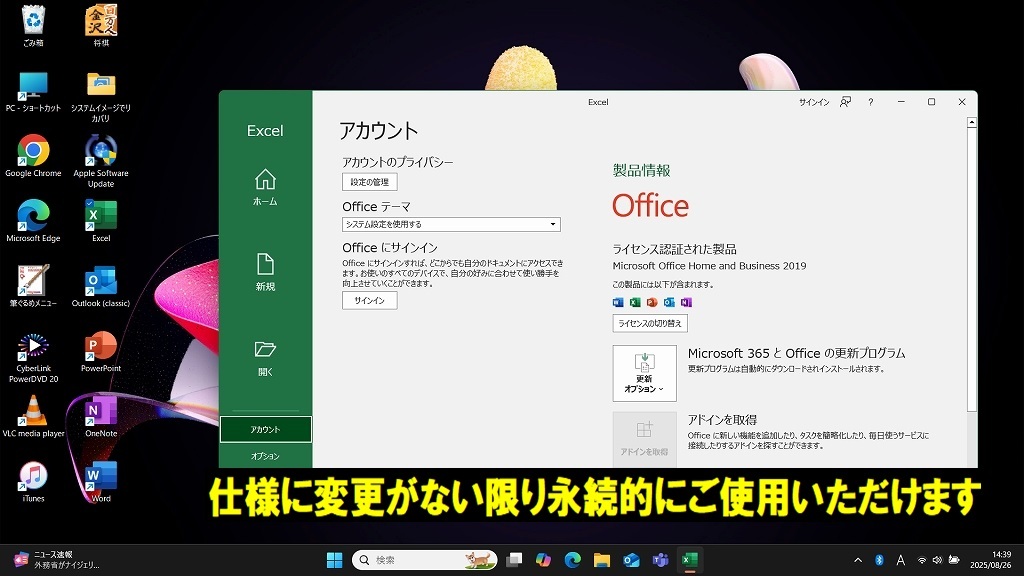Click the vertical scrollbar of the Account page

point(972,269)
